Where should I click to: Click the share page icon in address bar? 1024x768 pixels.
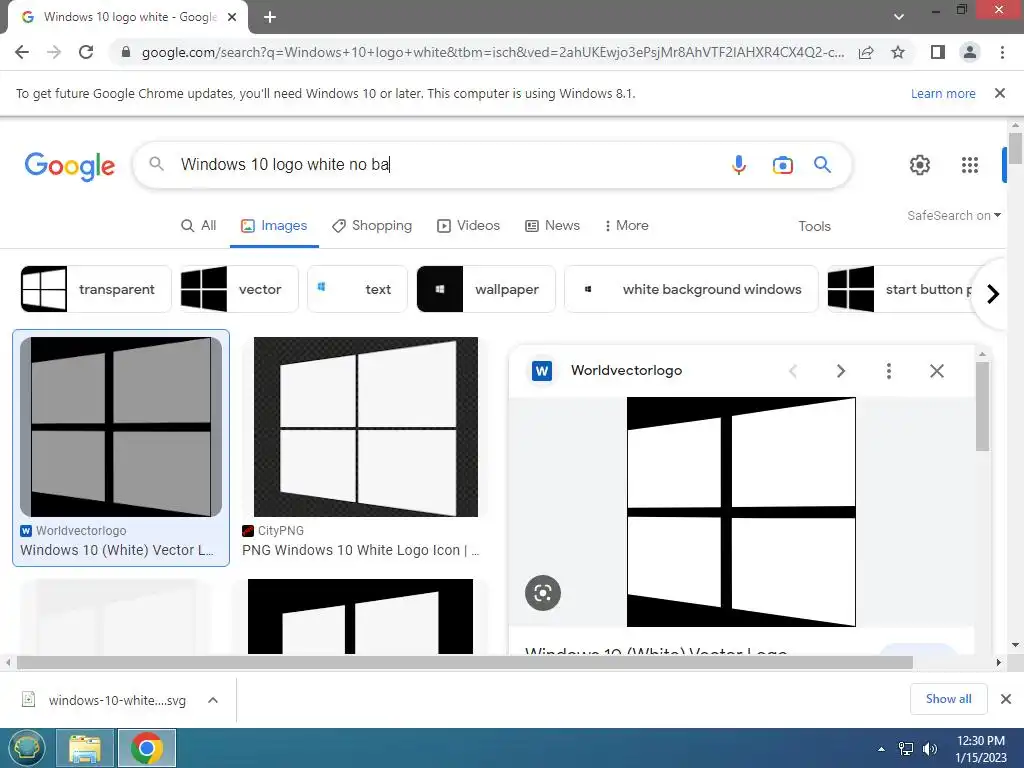(866, 52)
